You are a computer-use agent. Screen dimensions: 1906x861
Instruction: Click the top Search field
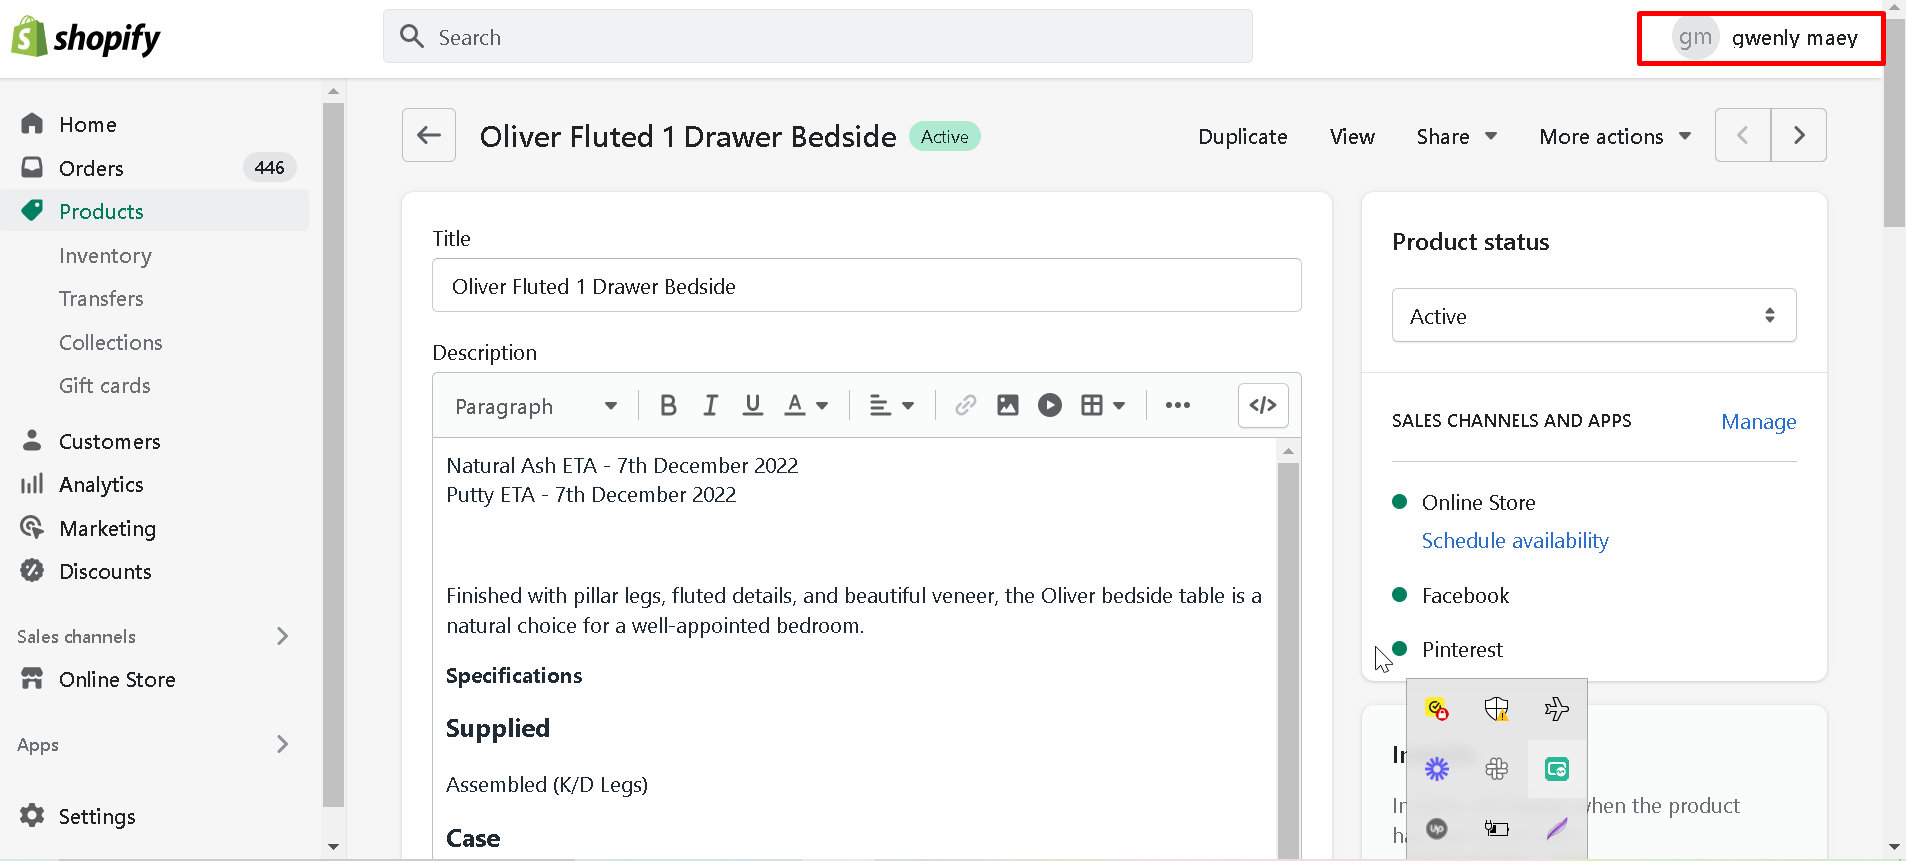click(817, 36)
